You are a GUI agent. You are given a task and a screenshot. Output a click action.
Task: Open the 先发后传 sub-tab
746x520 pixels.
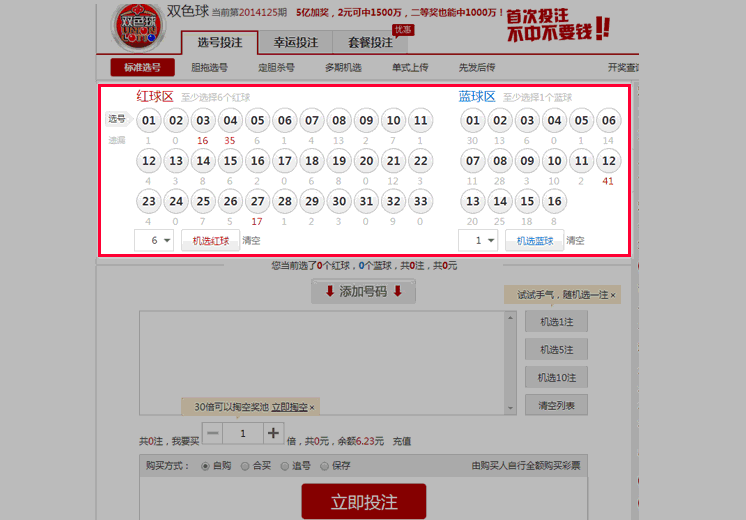[x=477, y=68]
